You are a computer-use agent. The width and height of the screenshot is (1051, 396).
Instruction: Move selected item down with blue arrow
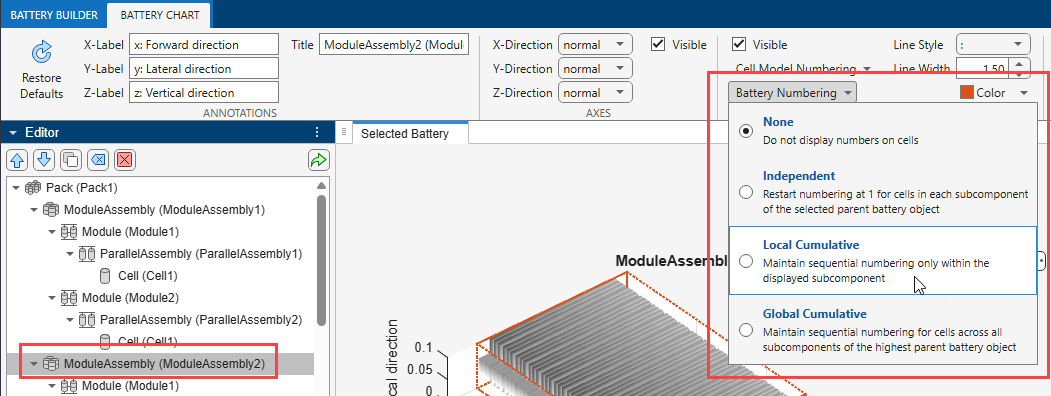pyautogui.click(x=44, y=159)
